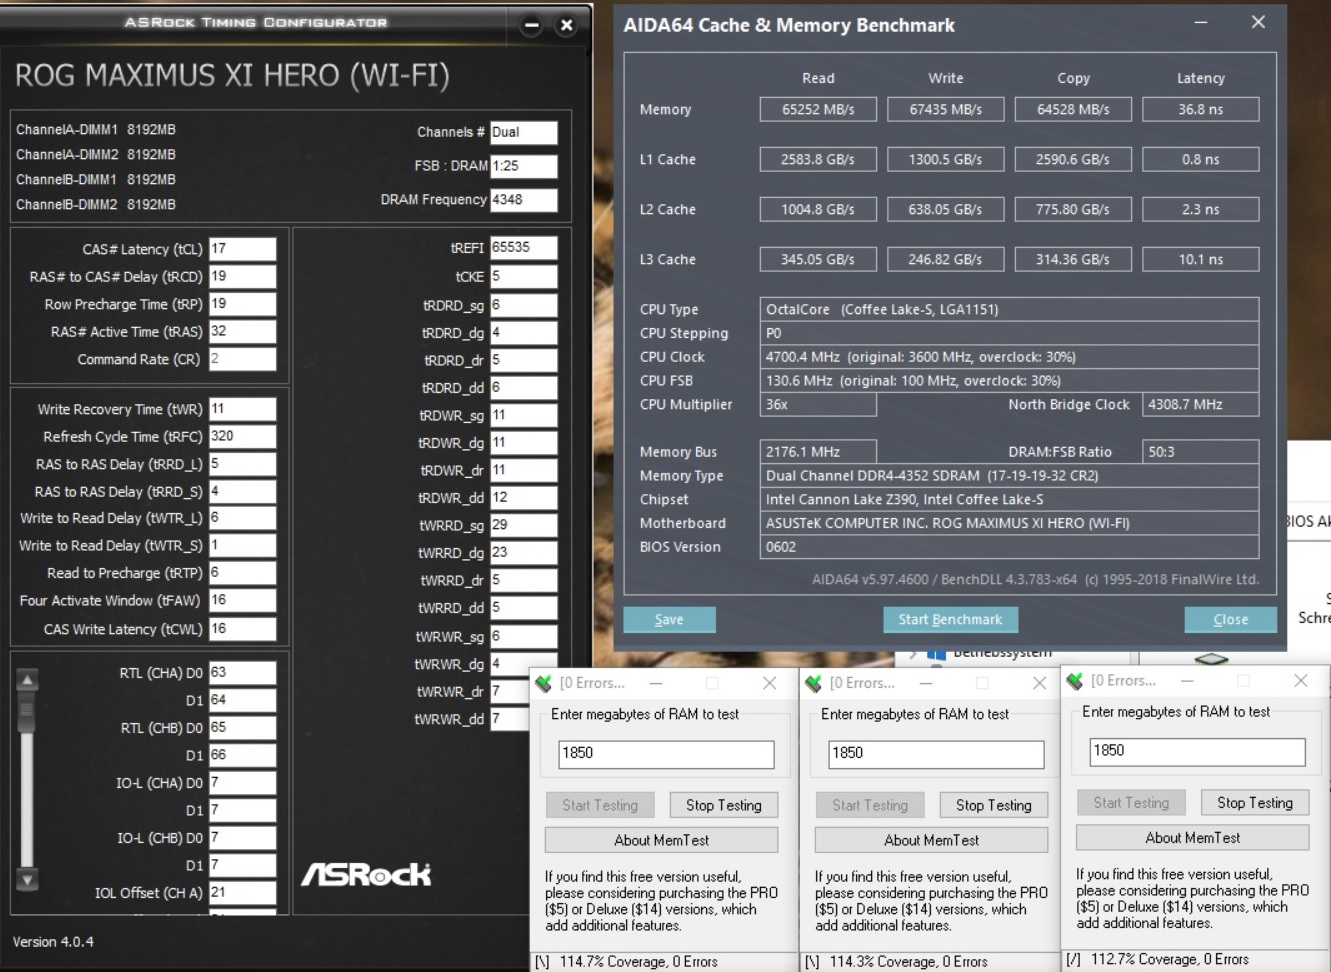Click the Memory Read result 65252 MB/s
This screenshot has height=972, width=1331.
818,110
